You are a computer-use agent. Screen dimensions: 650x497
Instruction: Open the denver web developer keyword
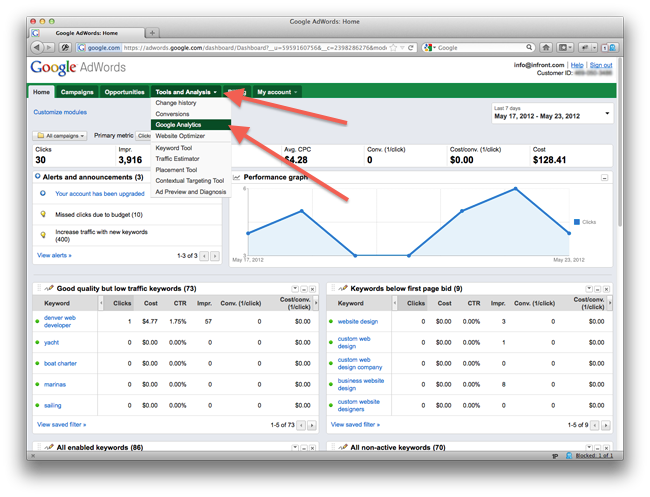tap(60, 322)
